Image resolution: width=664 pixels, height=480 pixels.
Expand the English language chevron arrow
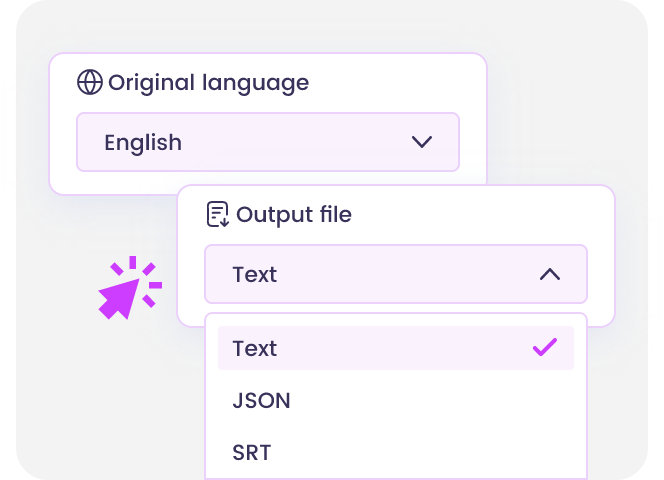(422, 142)
